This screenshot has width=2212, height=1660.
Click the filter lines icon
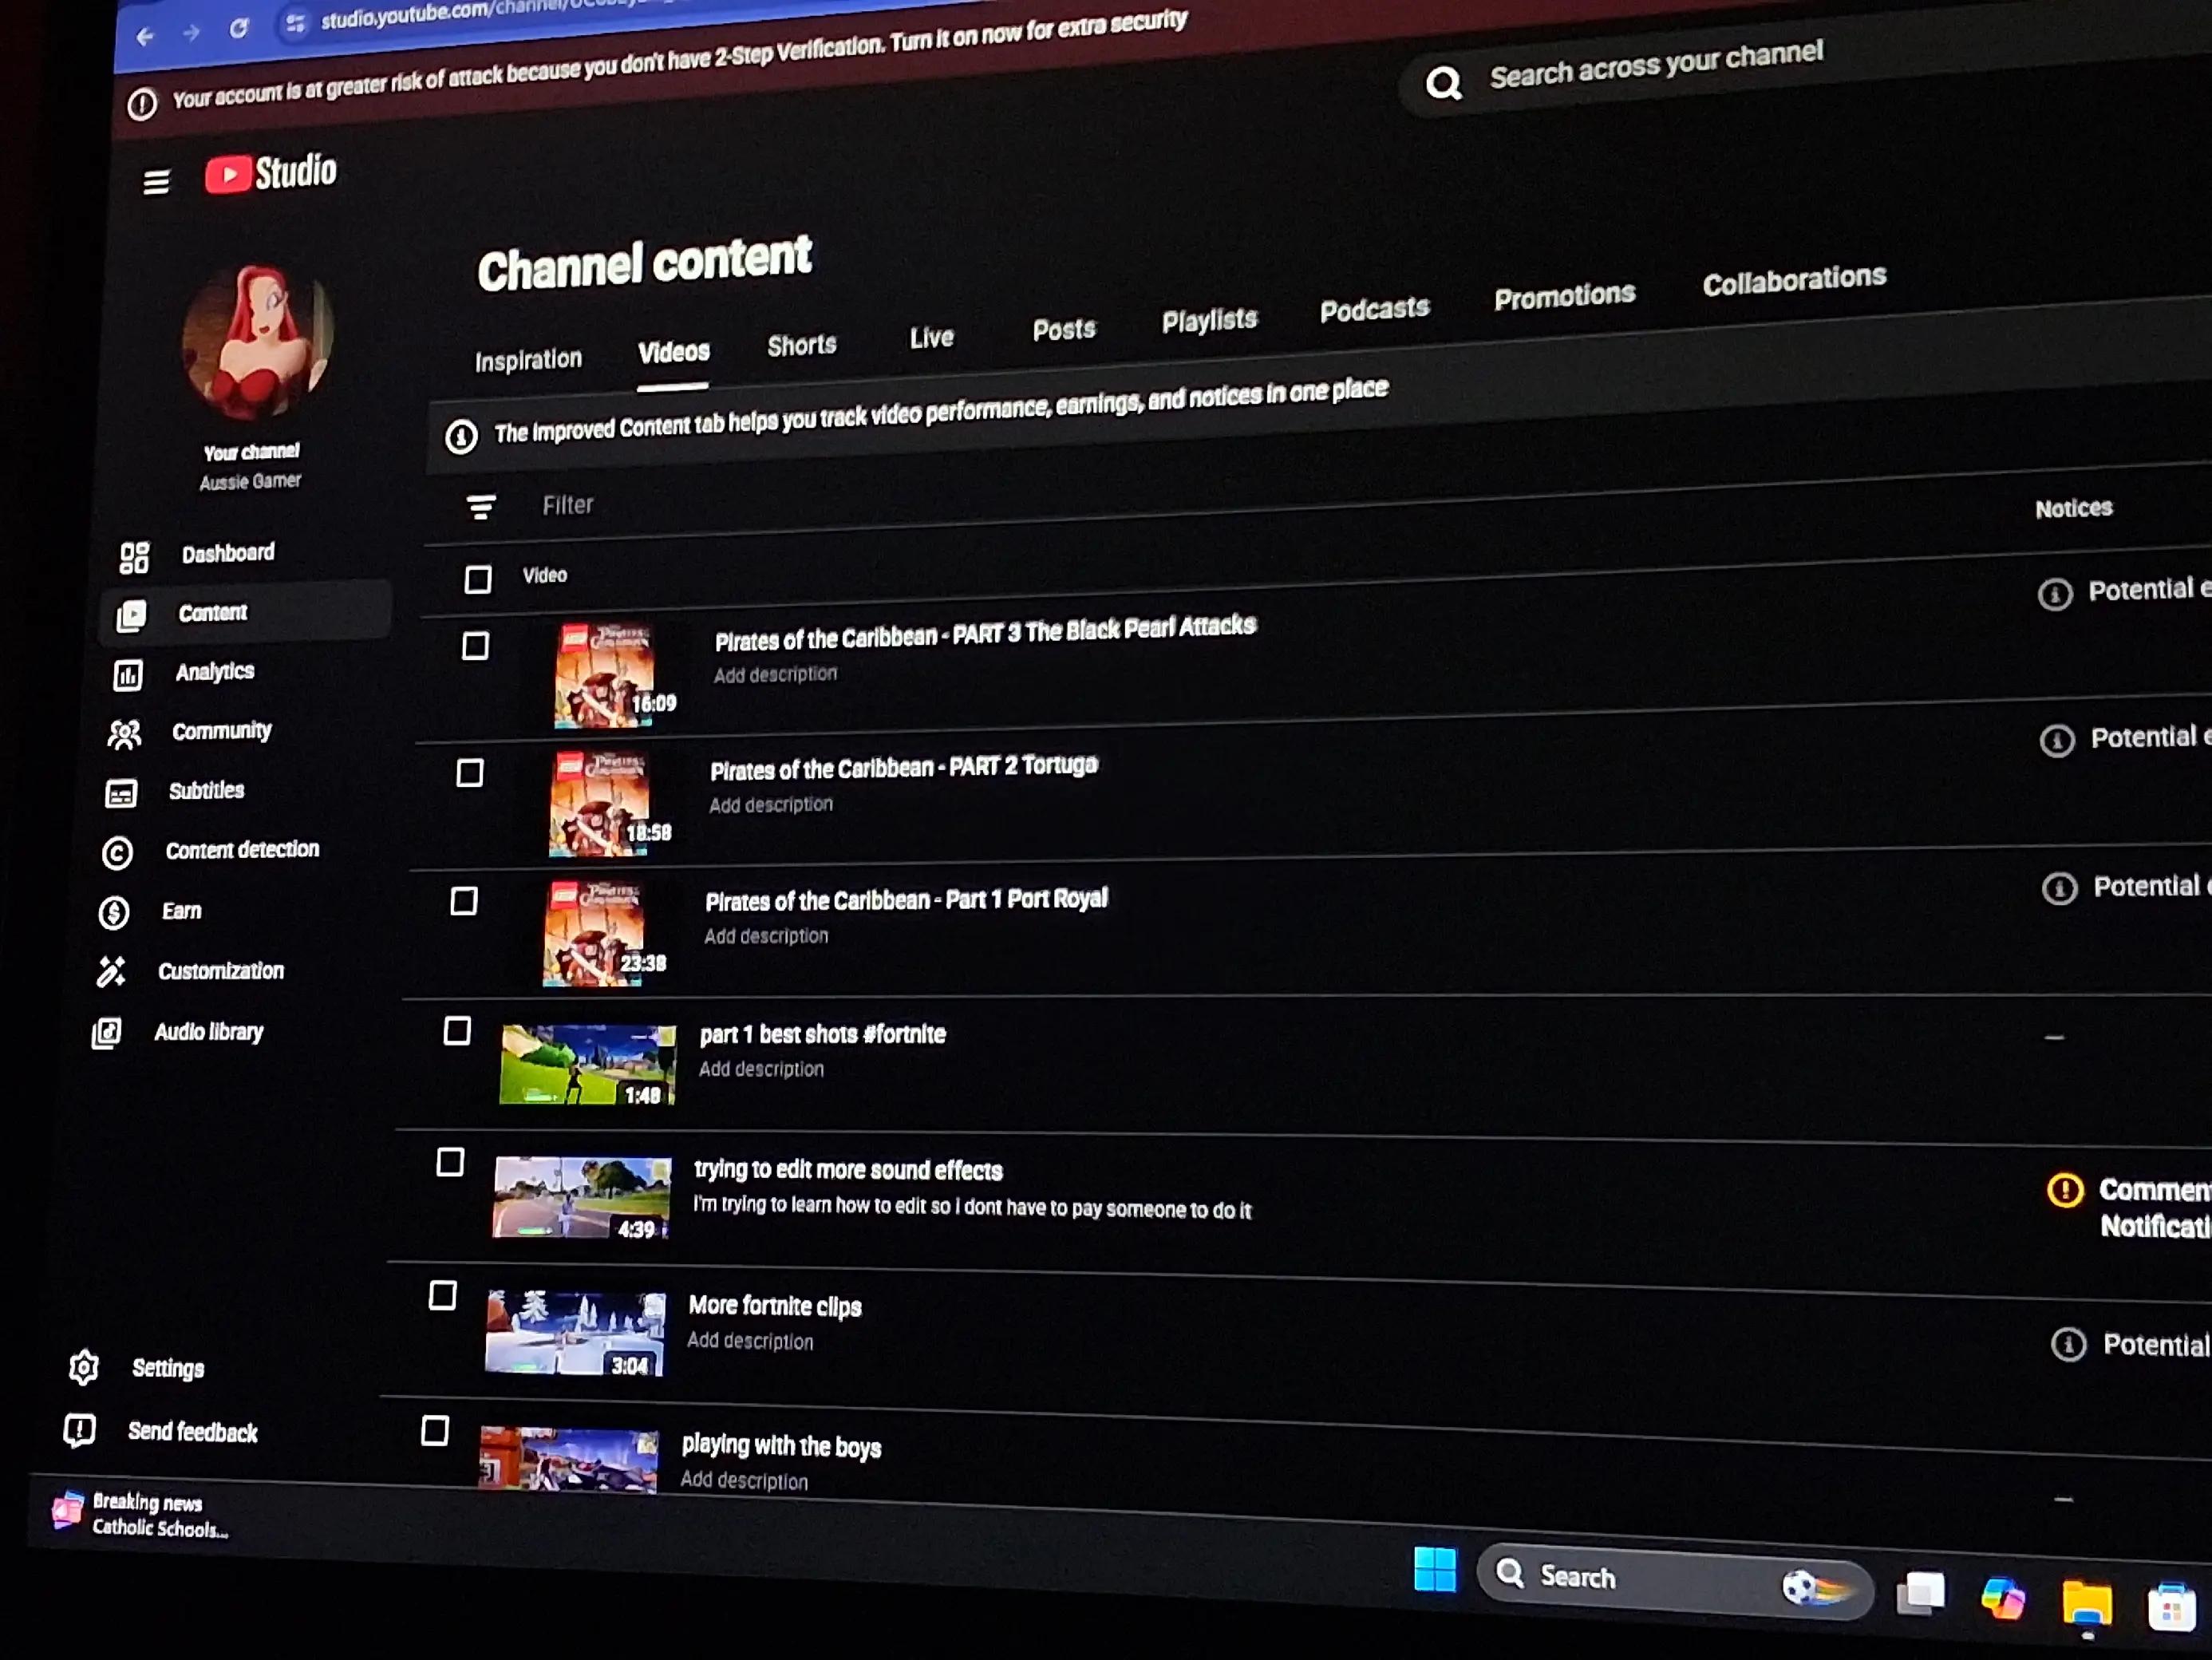pyautogui.click(x=481, y=507)
